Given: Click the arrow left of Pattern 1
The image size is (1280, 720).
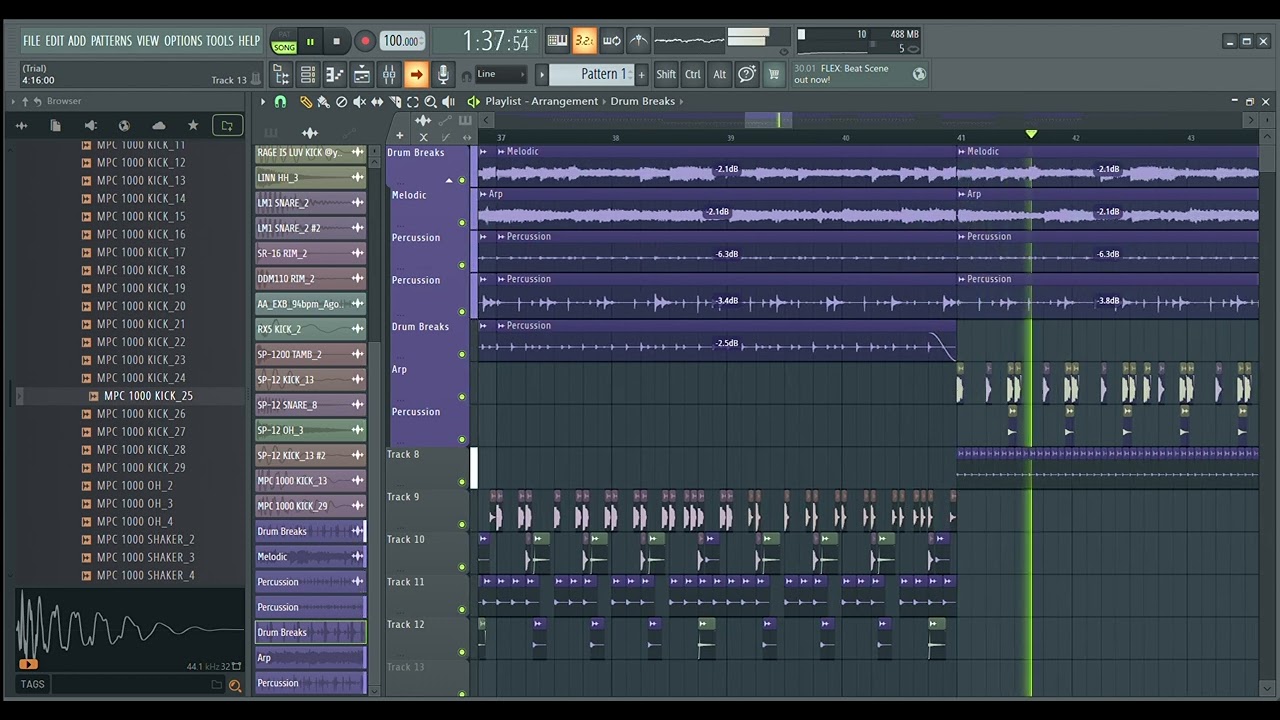Looking at the screenshot, I should [542, 74].
